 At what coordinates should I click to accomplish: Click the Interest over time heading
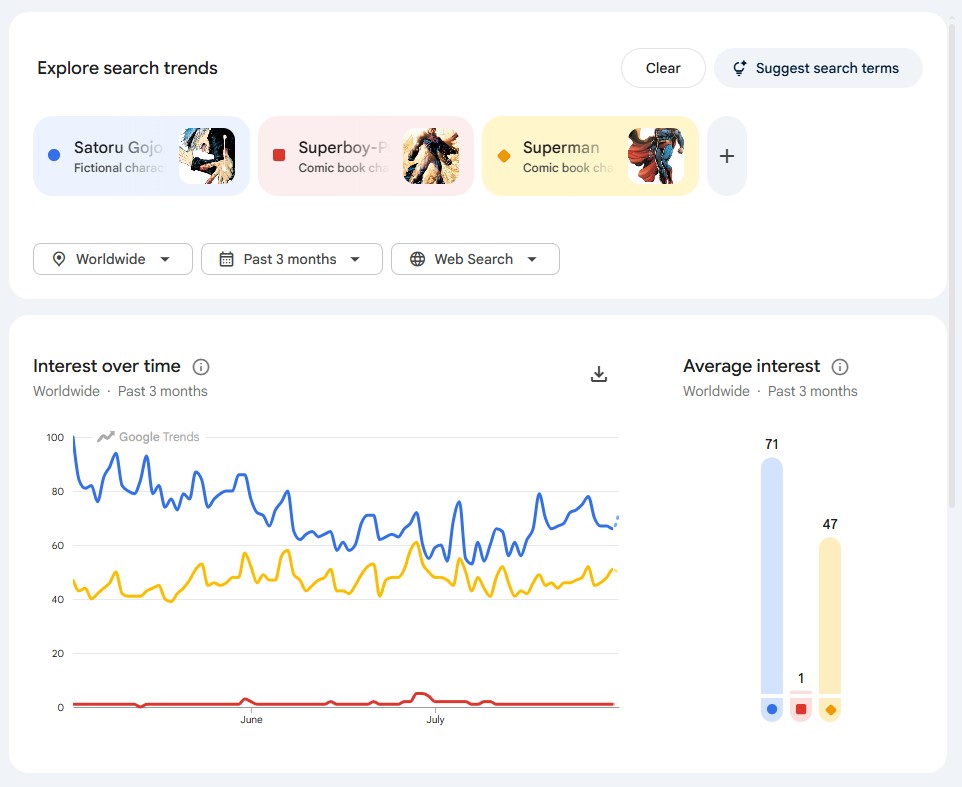tap(107, 366)
